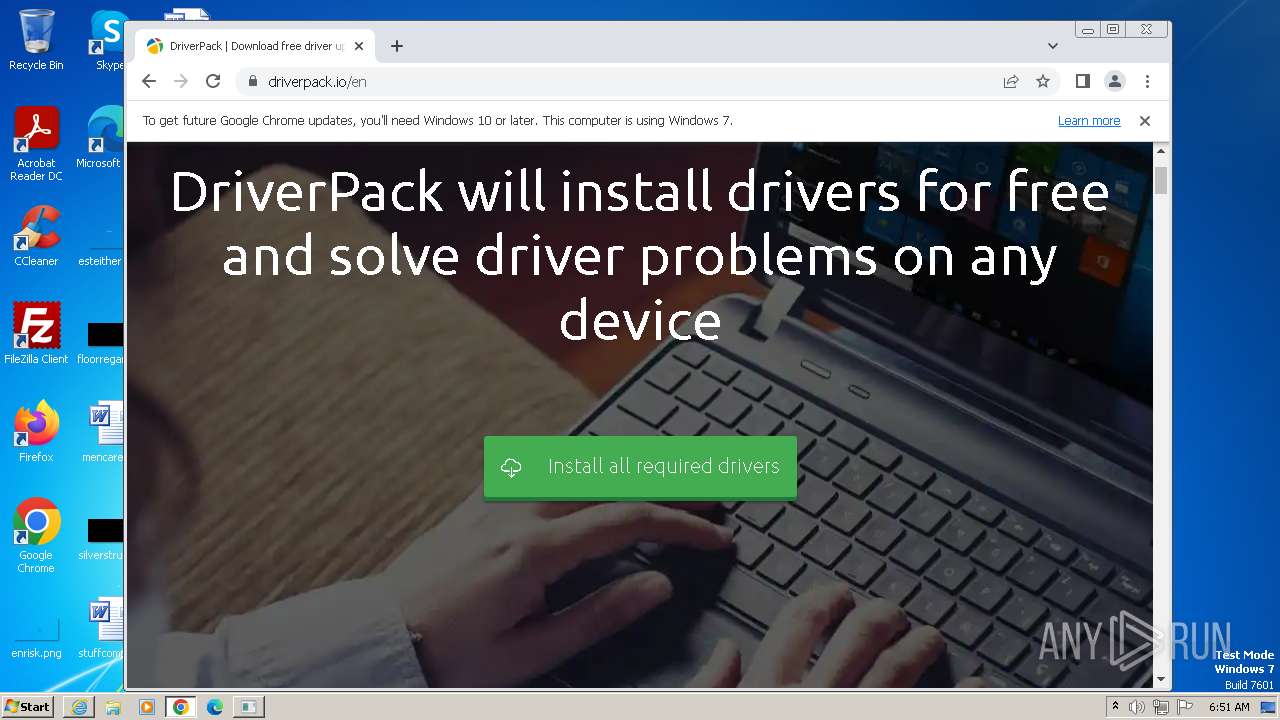
Task: Open the Chrome three-dot menu
Action: pyautogui.click(x=1147, y=82)
